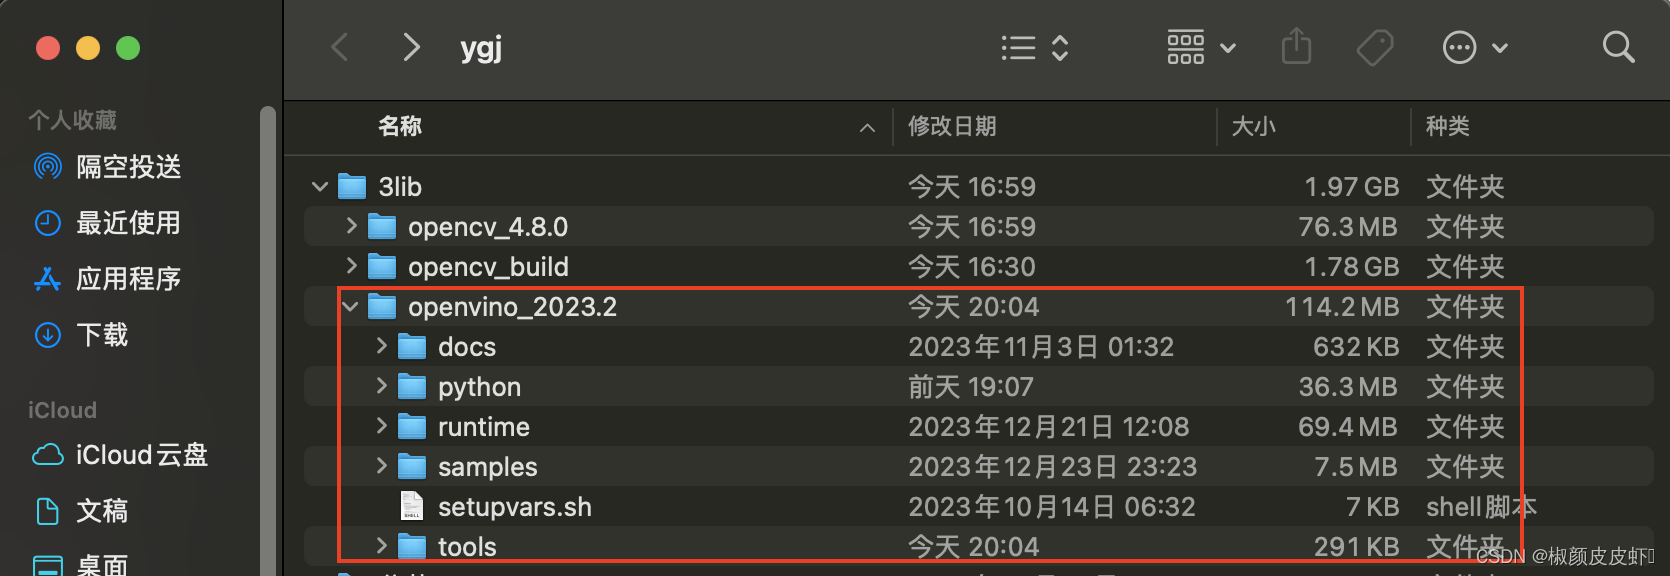Go back with the left arrow
Screen dimensions: 1670x576
tap(340, 47)
